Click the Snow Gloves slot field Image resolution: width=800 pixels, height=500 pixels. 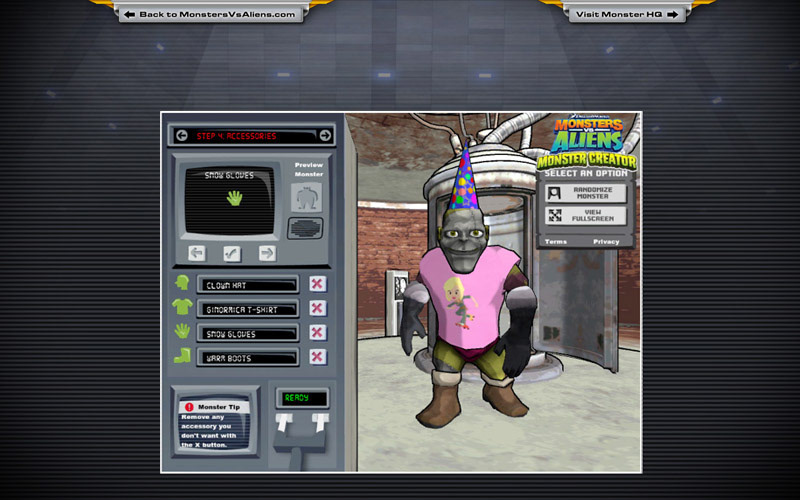coord(248,334)
